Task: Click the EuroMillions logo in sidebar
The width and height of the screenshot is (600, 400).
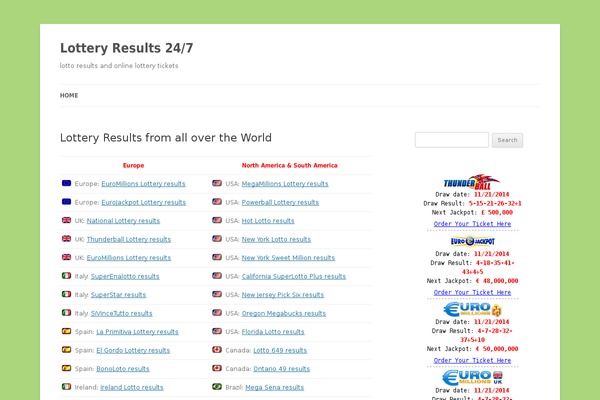Action: pos(473,309)
